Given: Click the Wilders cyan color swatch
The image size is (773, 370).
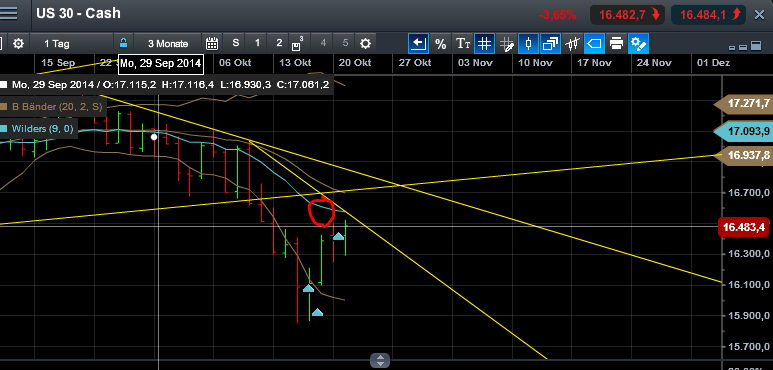Looking at the screenshot, I should click(x=3, y=129).
